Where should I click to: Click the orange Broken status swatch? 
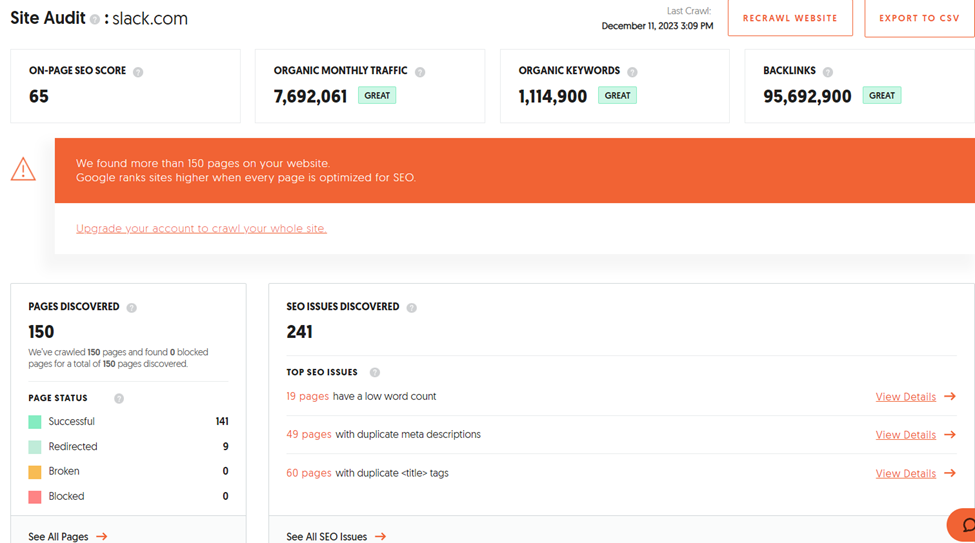tap(35, 471)
